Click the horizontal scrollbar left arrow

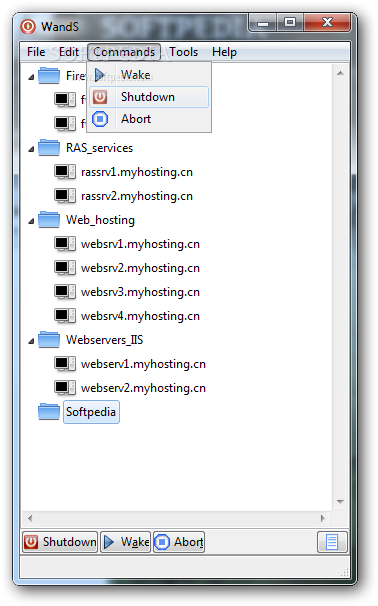(x=30, y=518)
